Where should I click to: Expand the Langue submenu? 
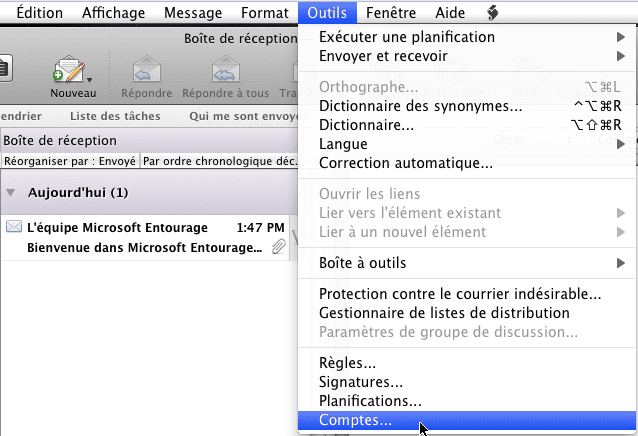point(467,144)
